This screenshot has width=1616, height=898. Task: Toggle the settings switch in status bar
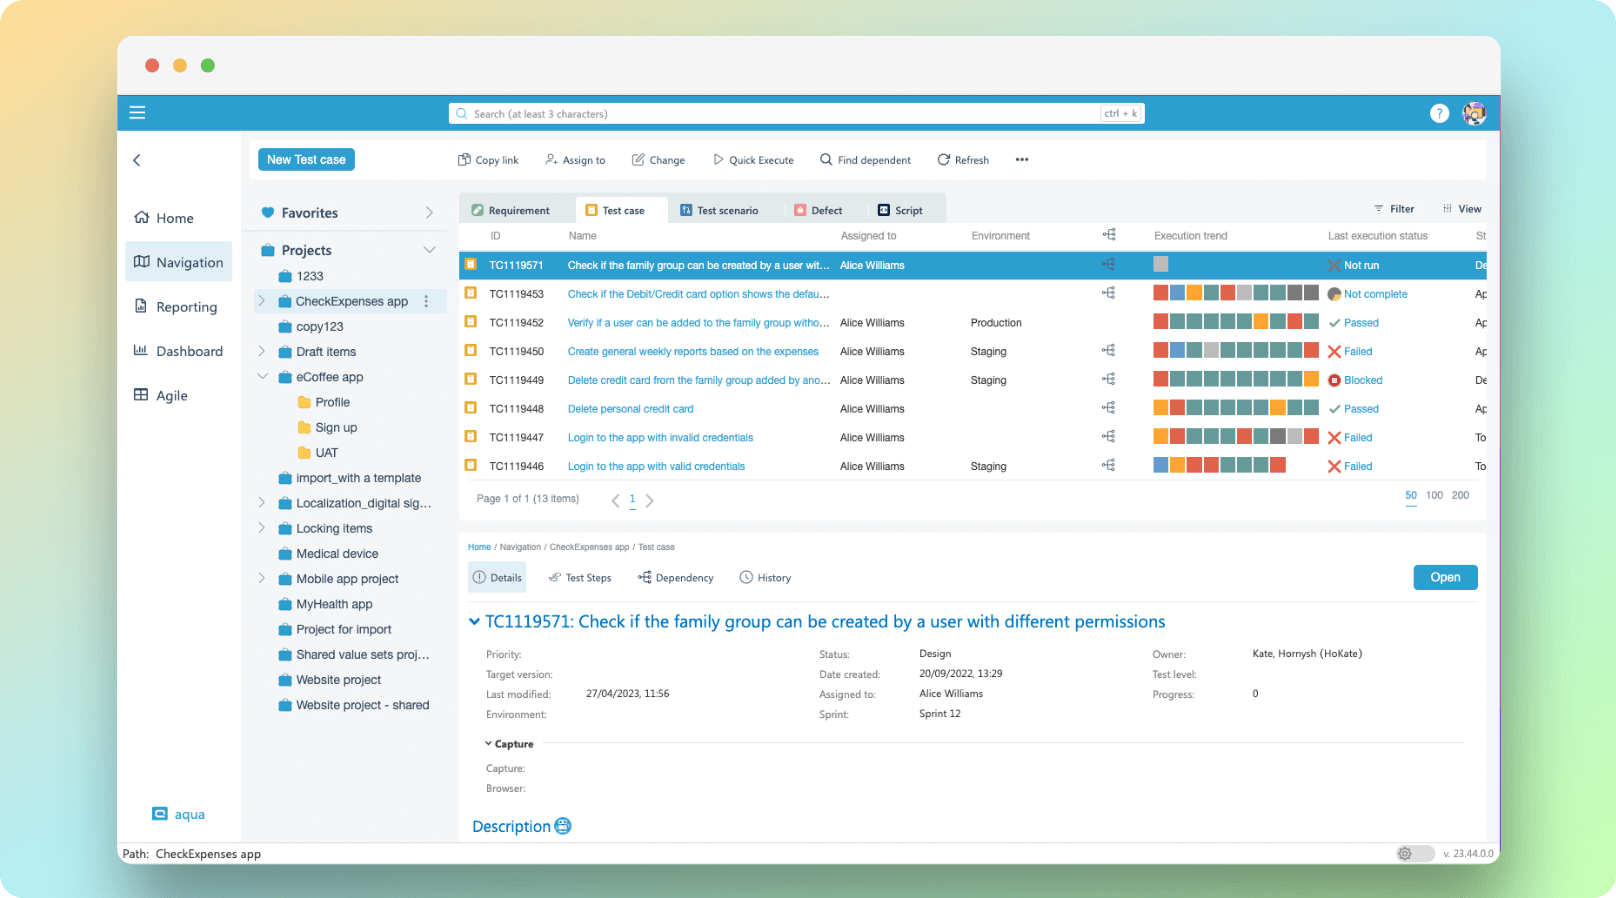[x=1414, y=854]
